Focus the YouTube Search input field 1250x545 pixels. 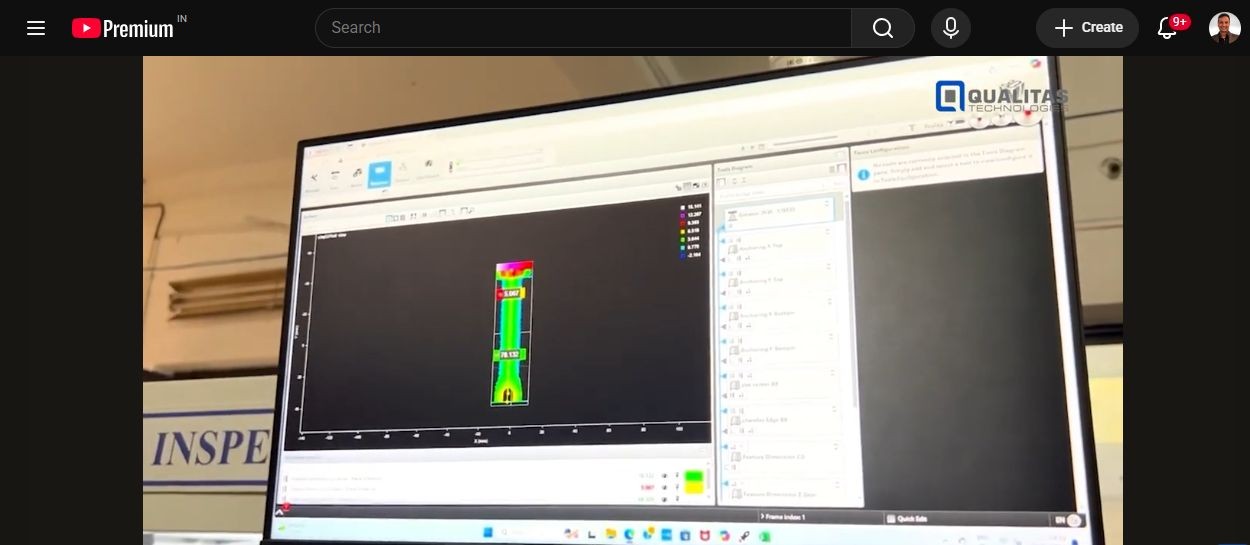(x=583, y=28)
